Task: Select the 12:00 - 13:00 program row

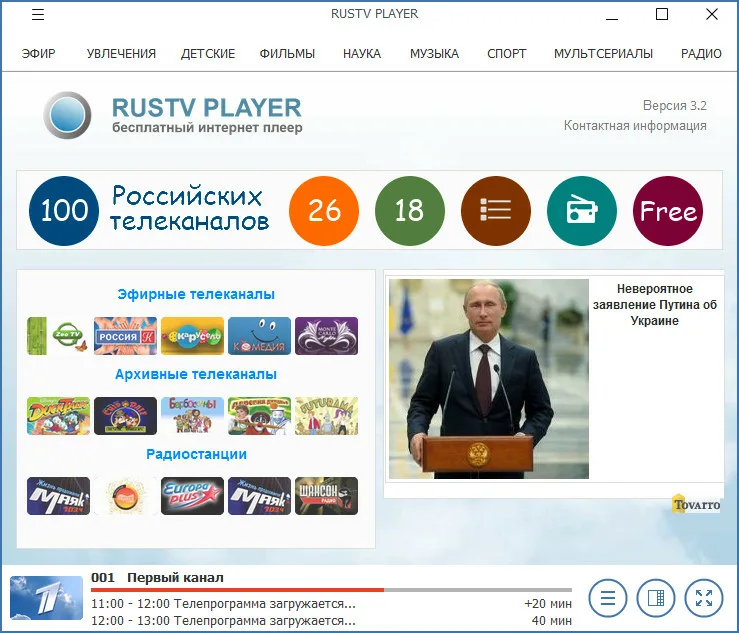Action: coord(331,621)
